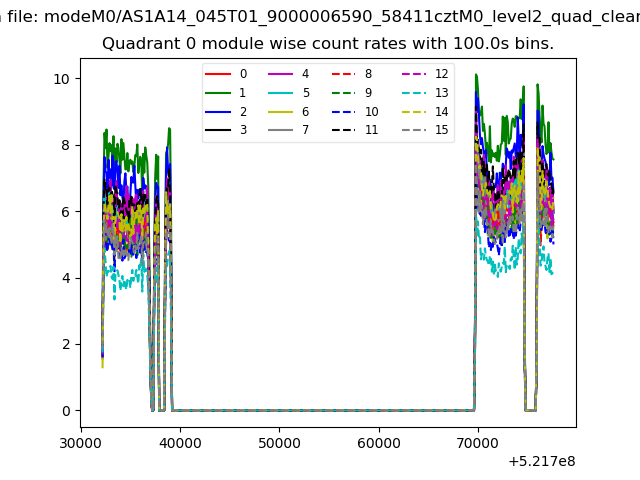640x480 pixels.
Task: Click the red line swatch for module 0
Action: (218, 74)
